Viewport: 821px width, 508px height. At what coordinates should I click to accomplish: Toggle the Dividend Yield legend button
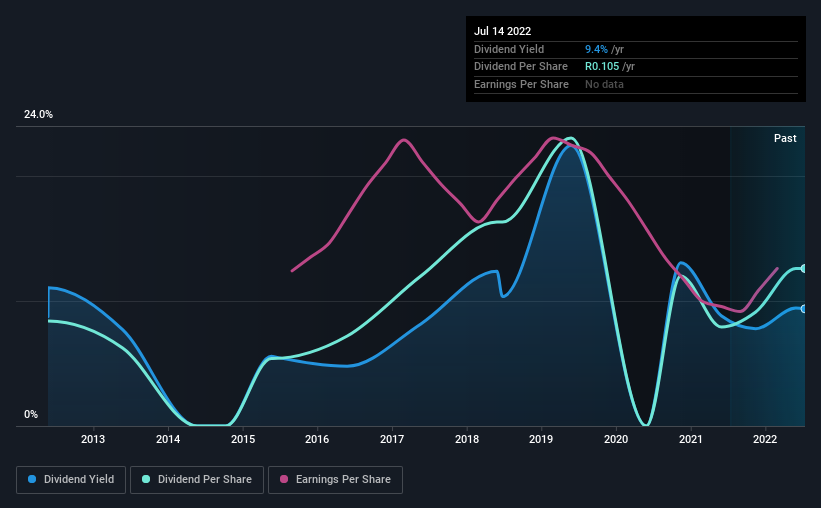[x=71, y=480]
